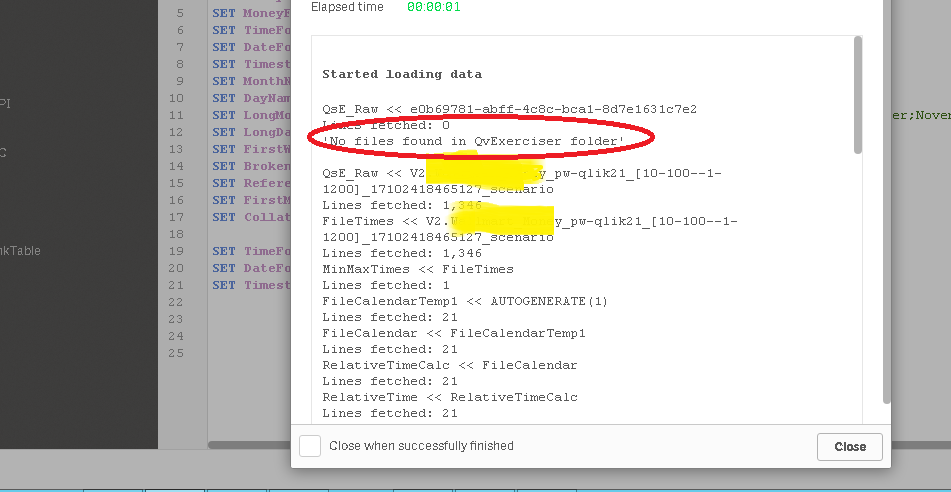The width and height of the screenshot is (951, 492).
Task: Click 'FileCalendar << FileCalendarTemp1' log line
Action: [x=454, y=333]
